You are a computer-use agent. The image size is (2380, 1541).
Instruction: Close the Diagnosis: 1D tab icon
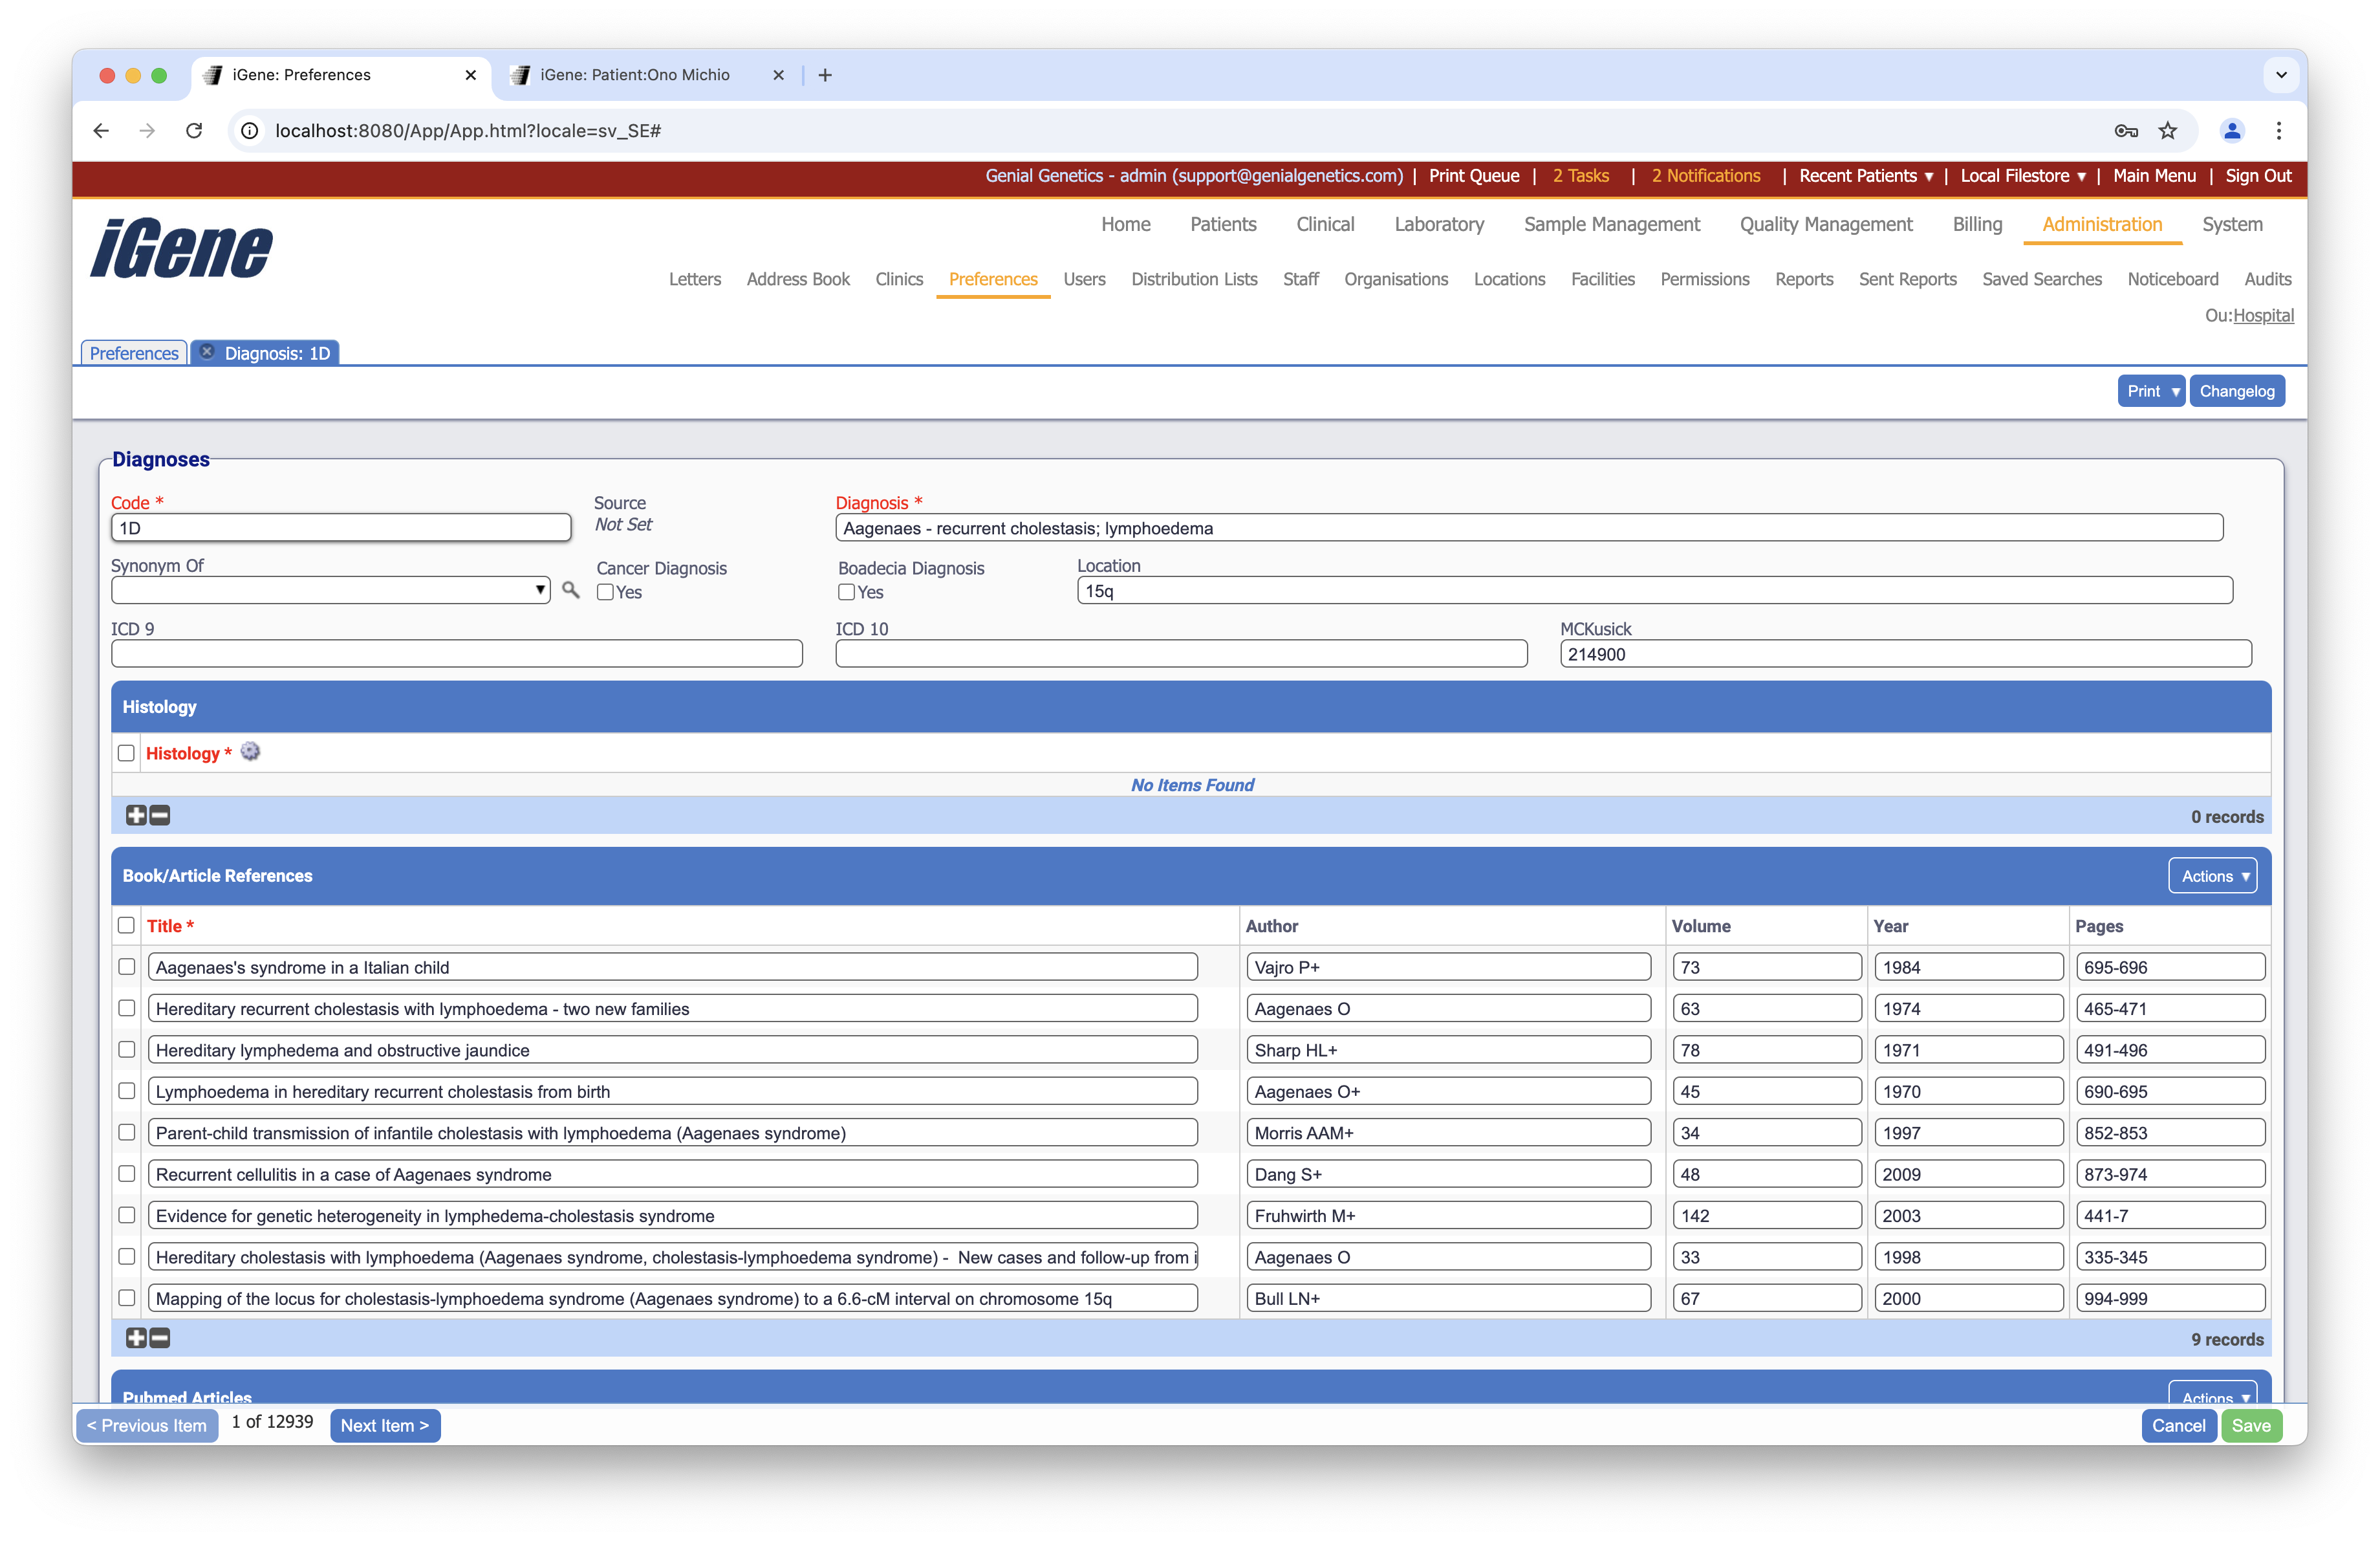[x=207, y=352]
